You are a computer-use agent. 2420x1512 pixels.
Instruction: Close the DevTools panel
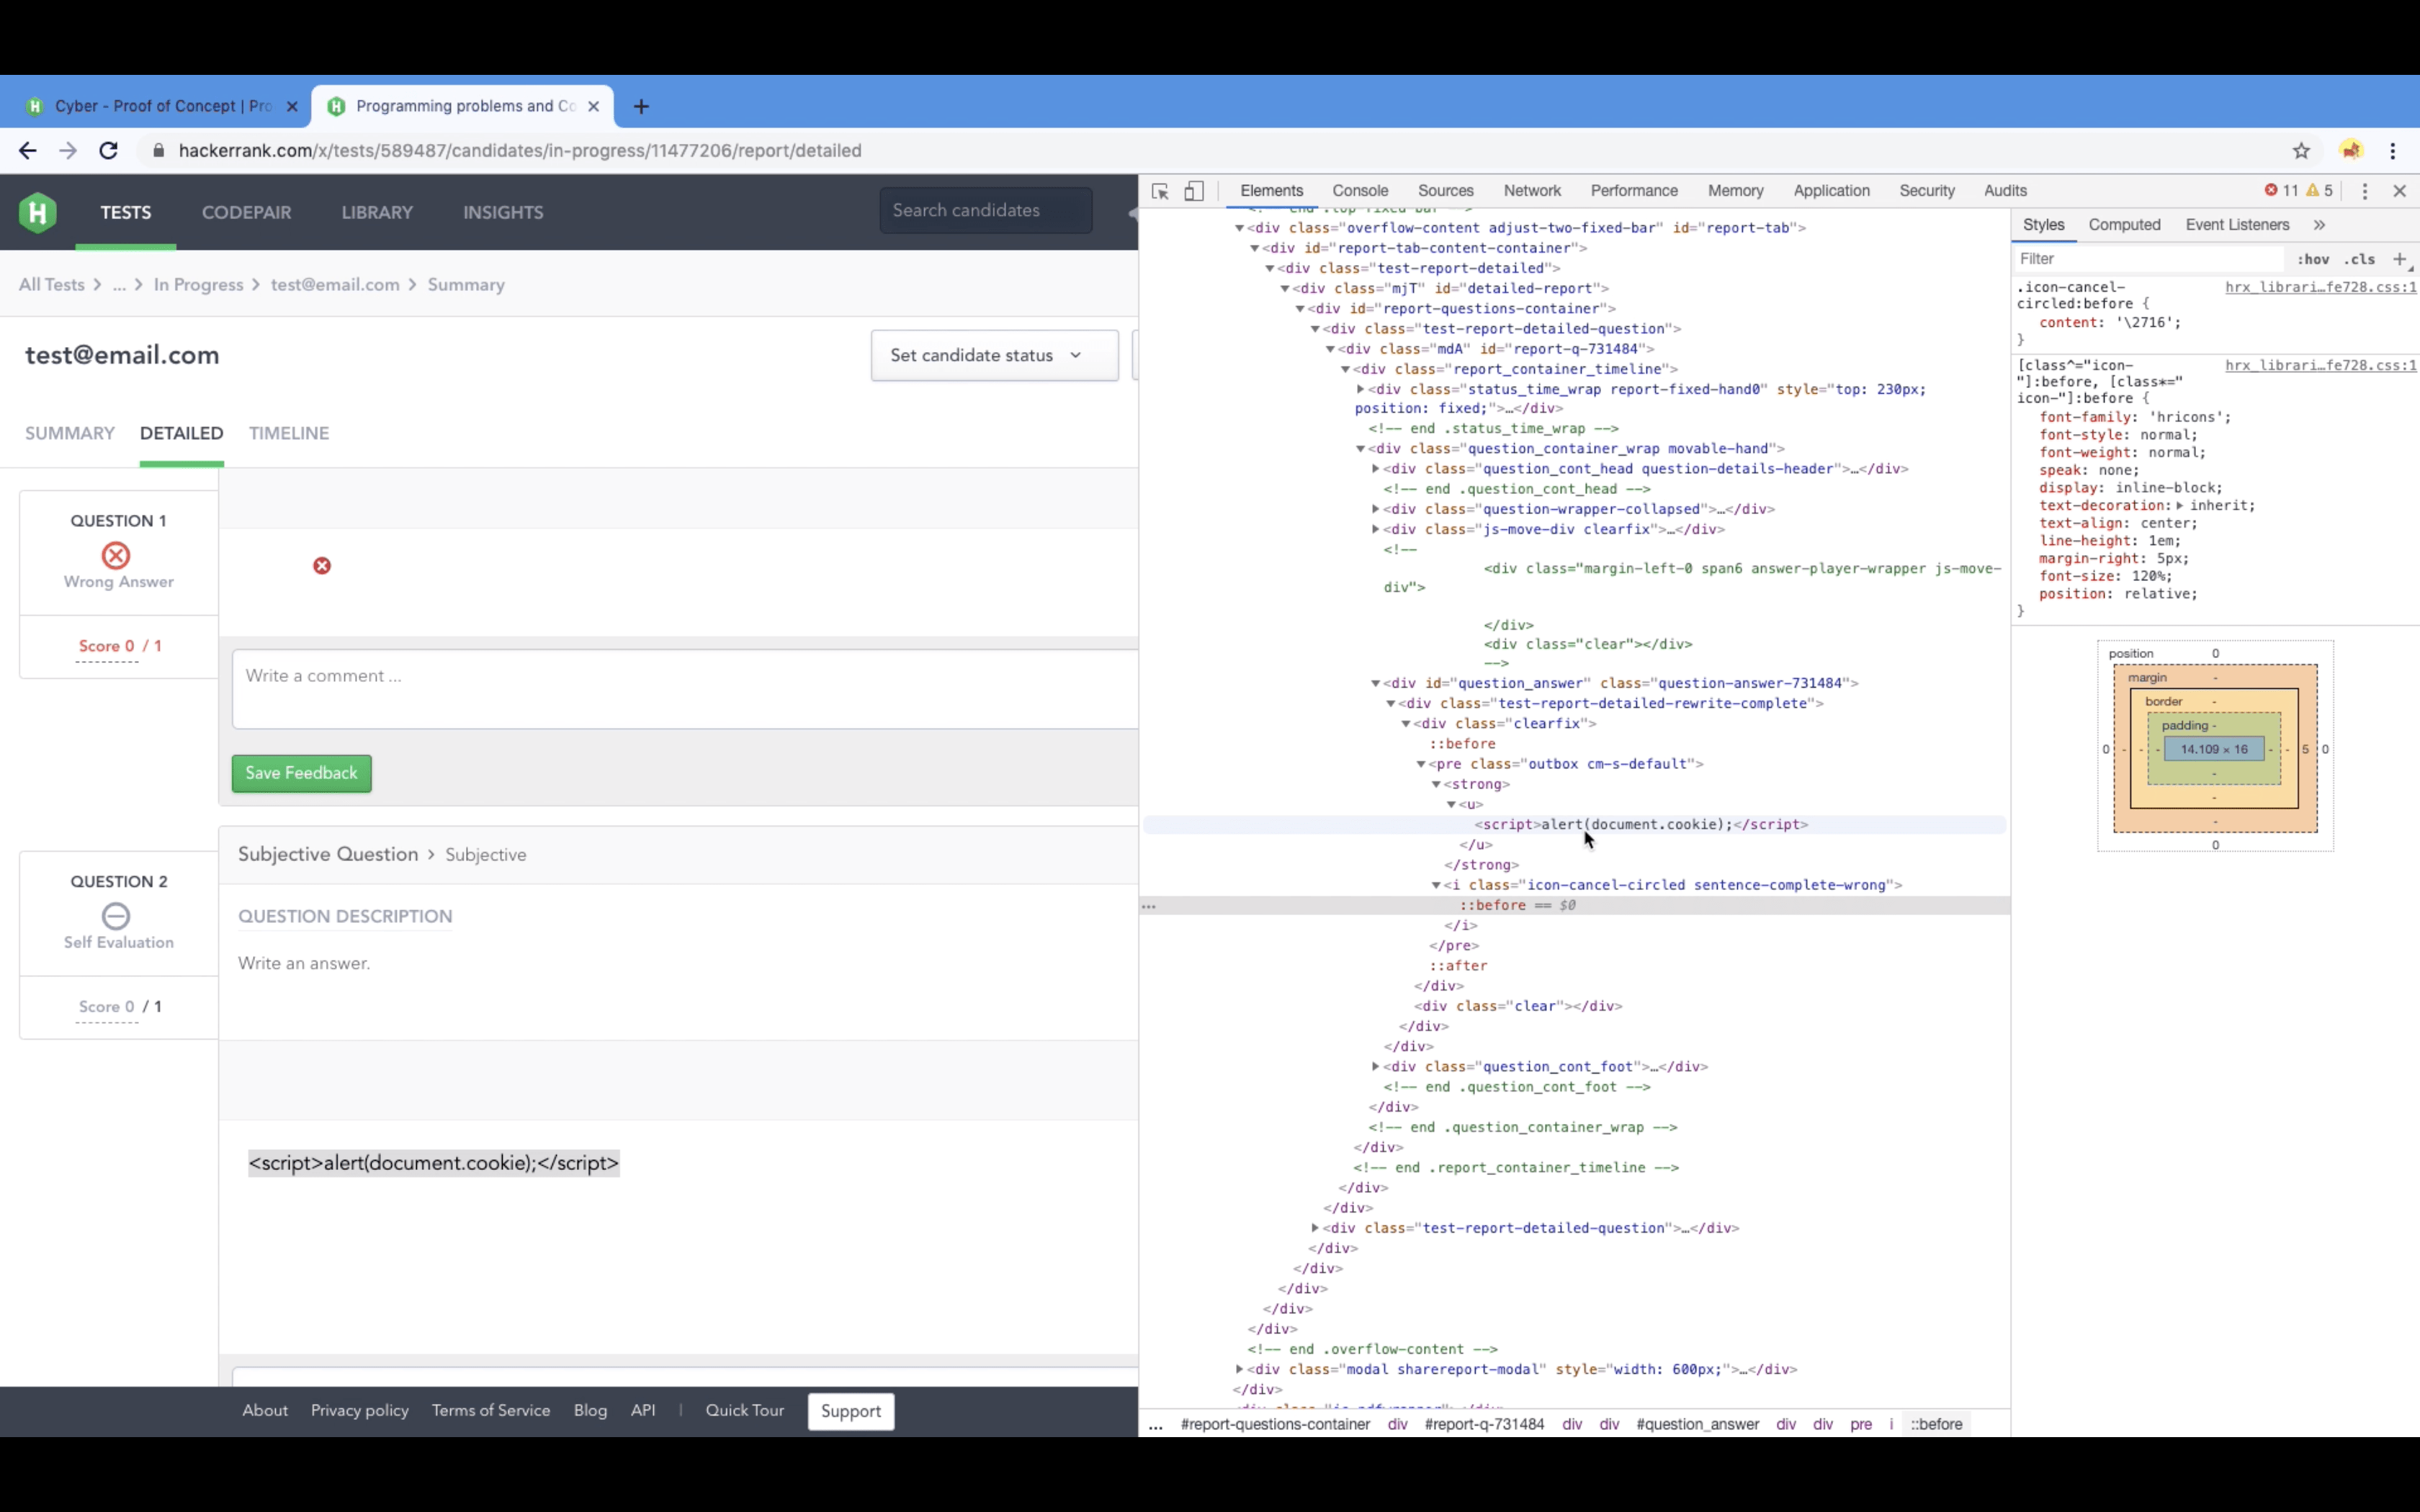pyautogui.click(x=2399, y=191)
